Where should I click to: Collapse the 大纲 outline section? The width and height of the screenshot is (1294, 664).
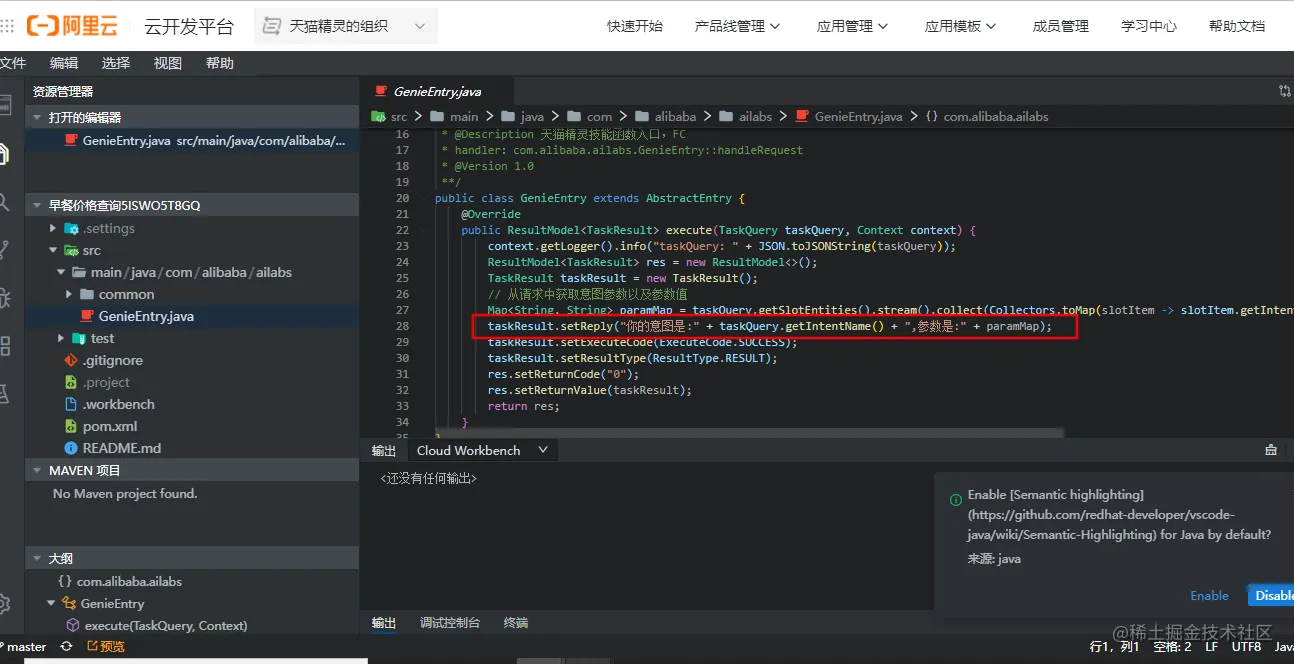(38, 558)
